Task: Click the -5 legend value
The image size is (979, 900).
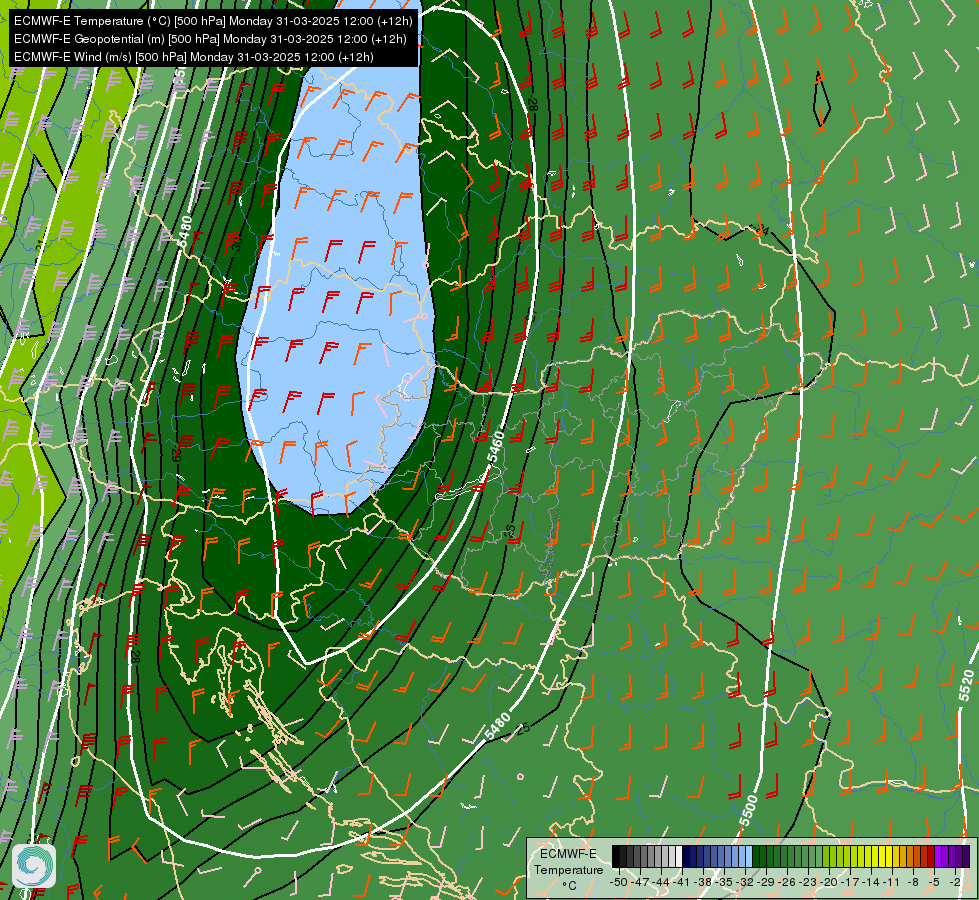Action: pos(934,882)
